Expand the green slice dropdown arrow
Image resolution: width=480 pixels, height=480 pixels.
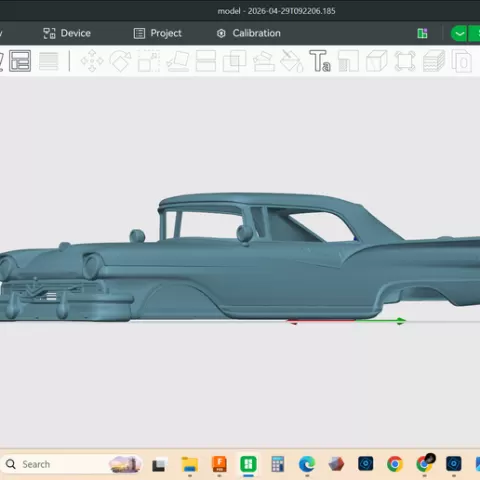[x=459, y=33]
